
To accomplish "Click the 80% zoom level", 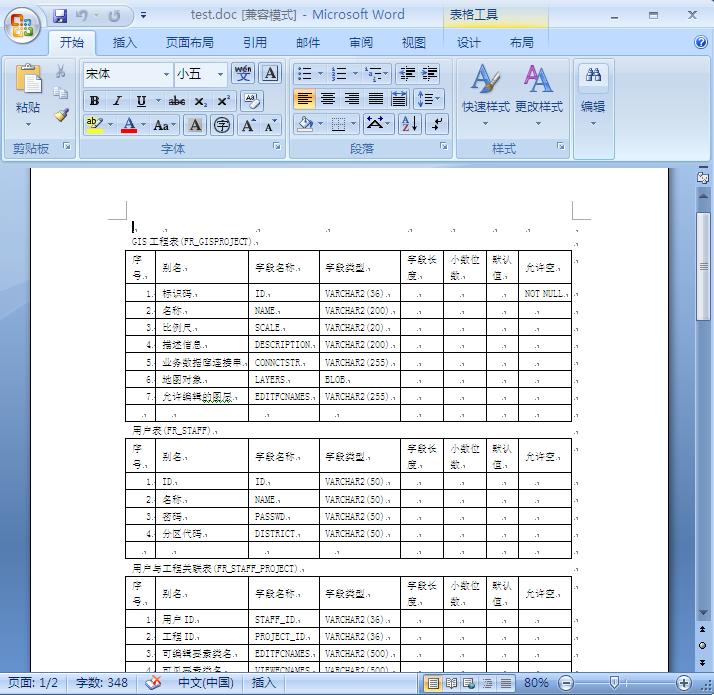I will [x=536, y=683].
